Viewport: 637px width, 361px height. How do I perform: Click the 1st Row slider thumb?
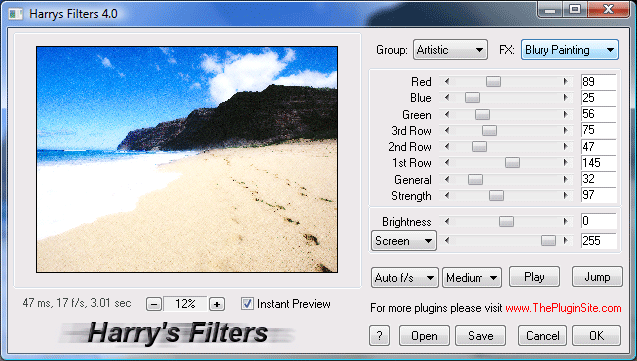pos(512,163)
